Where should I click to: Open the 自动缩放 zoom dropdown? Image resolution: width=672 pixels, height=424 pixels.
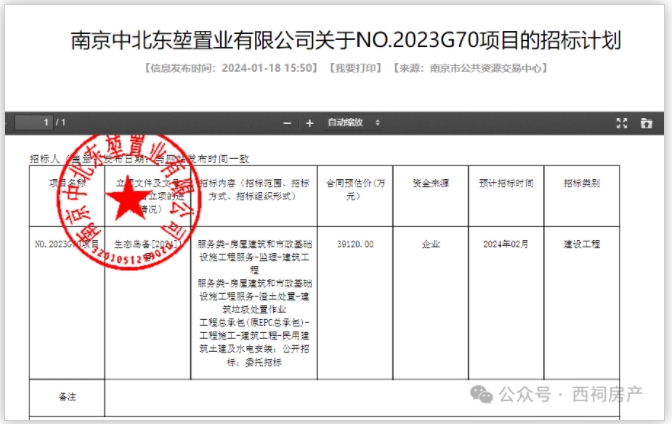[x=353, y=123]
